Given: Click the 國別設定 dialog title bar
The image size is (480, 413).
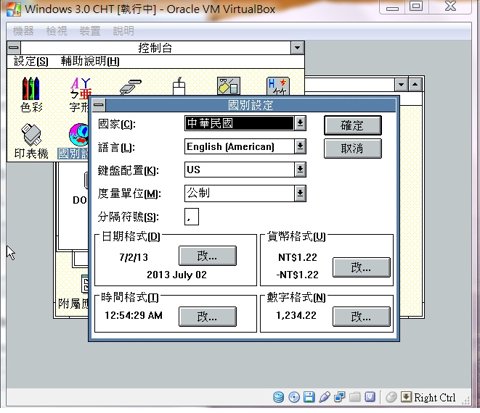Looking at the screenshot, I should [251, 105].
